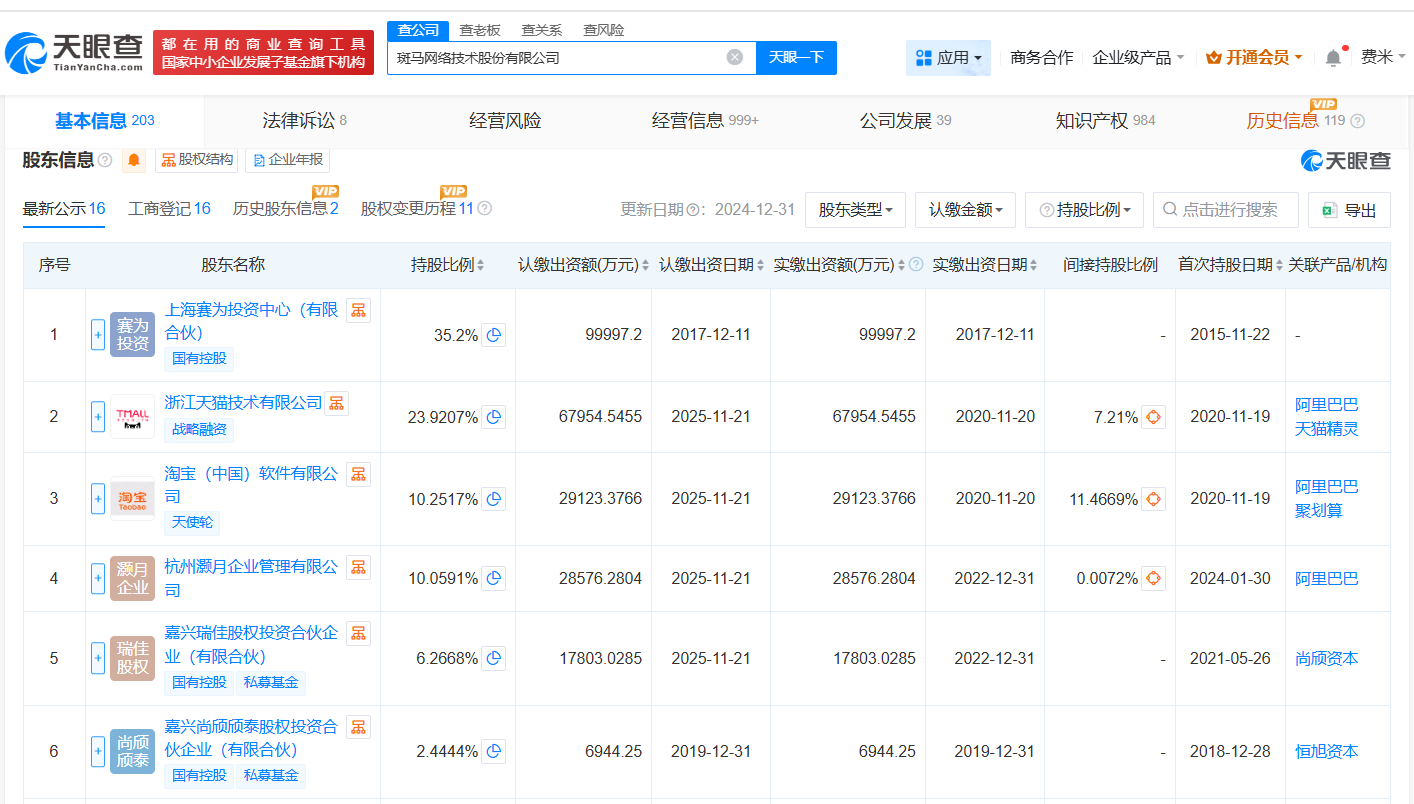Click the 导出 export button
Image resolution: width=1414 pixels, height=804 pixels.
[x=1349, y=210]
